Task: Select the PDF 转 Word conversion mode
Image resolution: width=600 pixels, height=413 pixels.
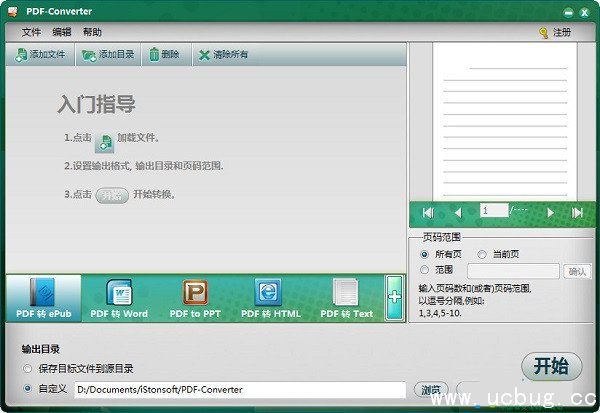Action: click(x=119, y=298)
